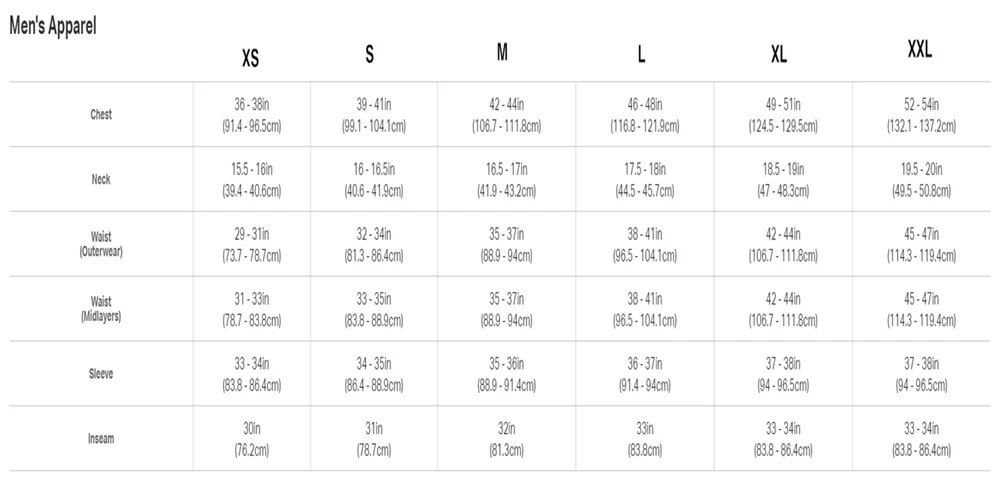The image size is (1000, 500).
Task: Select the L size column header
Action: [x=641, y=55]
